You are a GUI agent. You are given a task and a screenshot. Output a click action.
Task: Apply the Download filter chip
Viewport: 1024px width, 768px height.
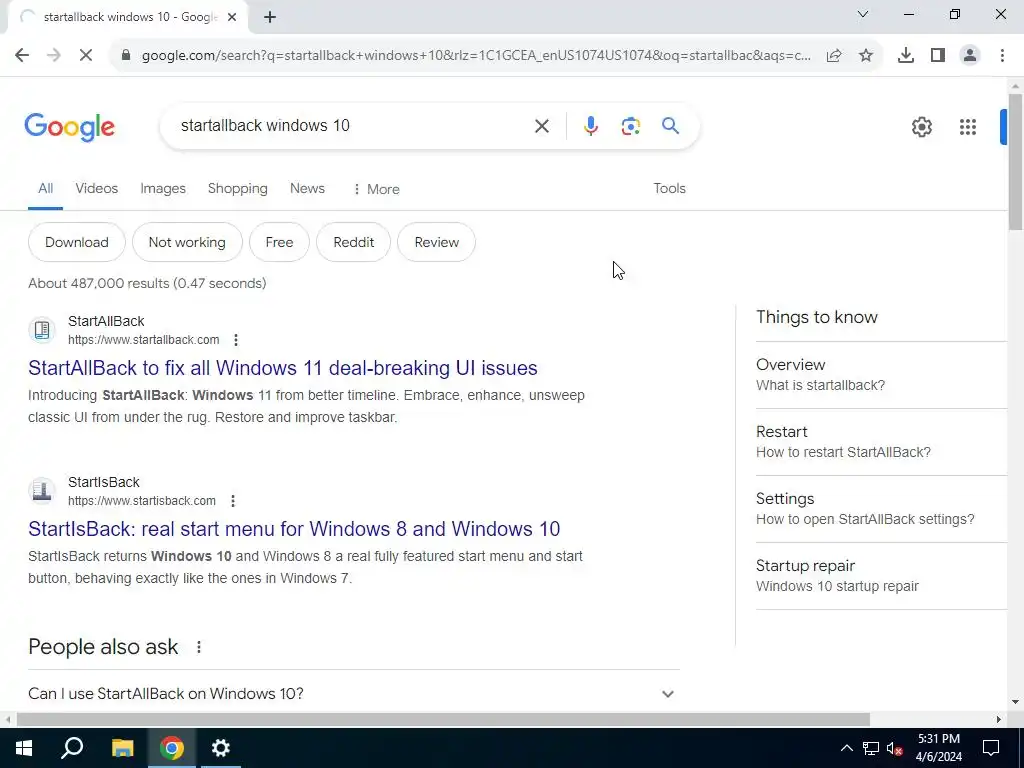[x=76, y=242]
